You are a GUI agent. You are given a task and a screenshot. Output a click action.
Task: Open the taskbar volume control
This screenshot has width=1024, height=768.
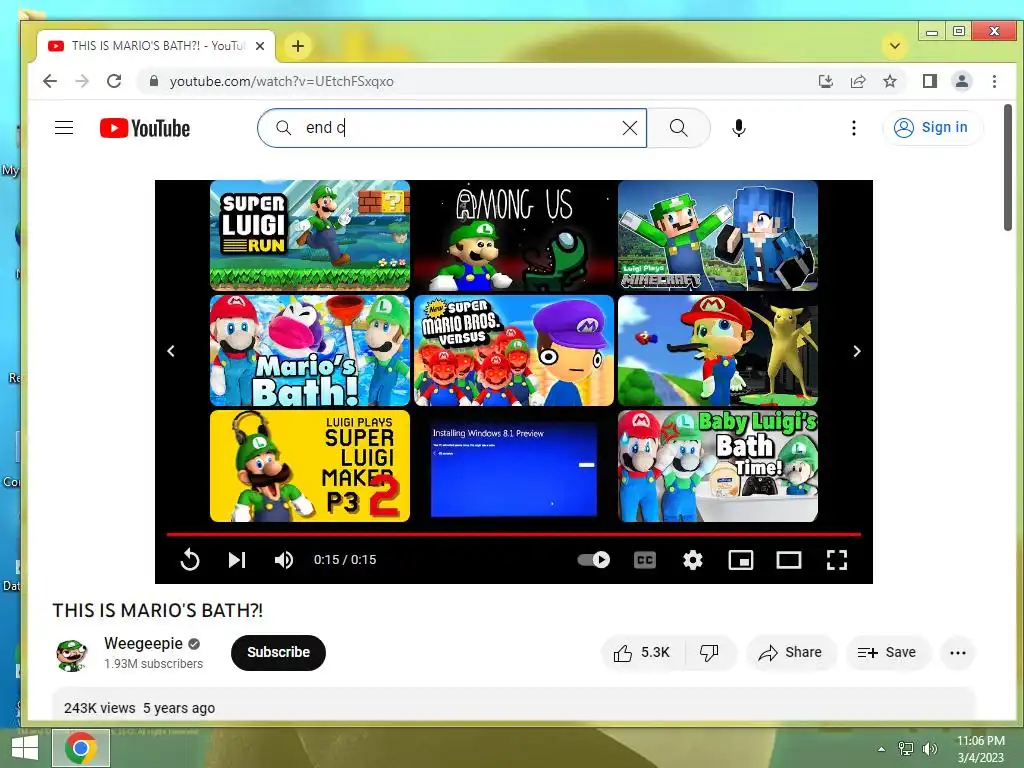[929, 749]
